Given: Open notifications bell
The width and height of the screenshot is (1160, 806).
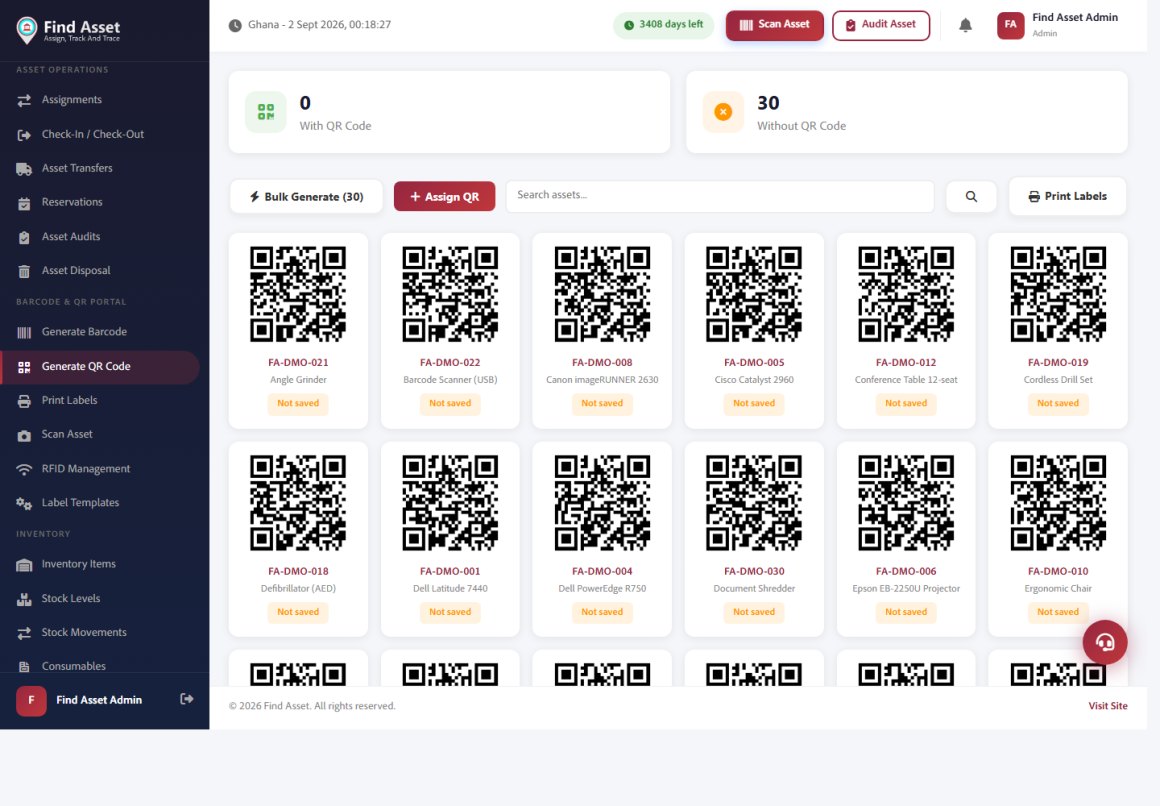Looking at the screenshot, I should [965, 25].
